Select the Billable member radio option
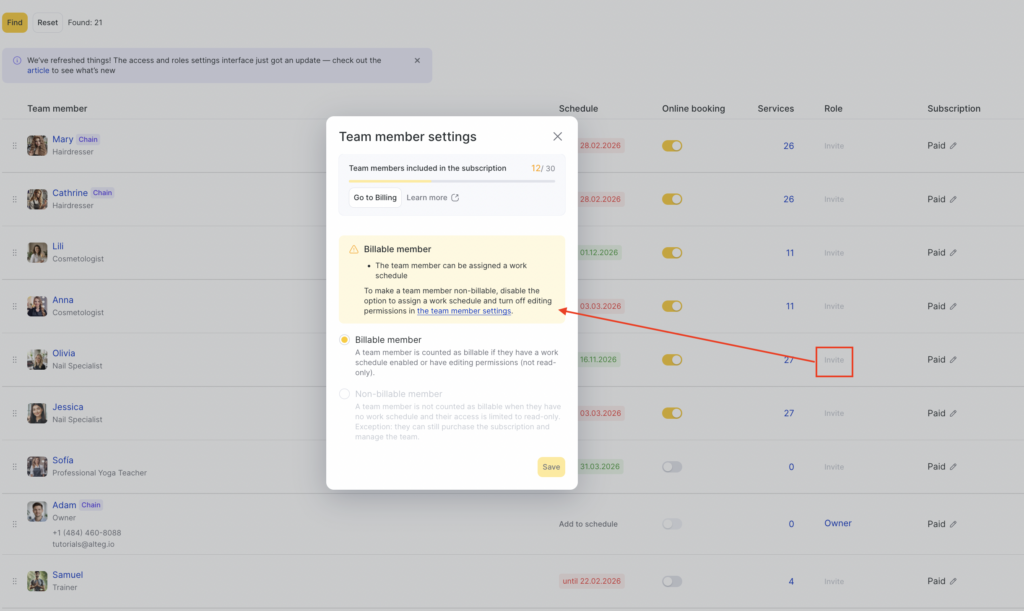The width and height of the screenshot is (1024, 611). point(345,340)
